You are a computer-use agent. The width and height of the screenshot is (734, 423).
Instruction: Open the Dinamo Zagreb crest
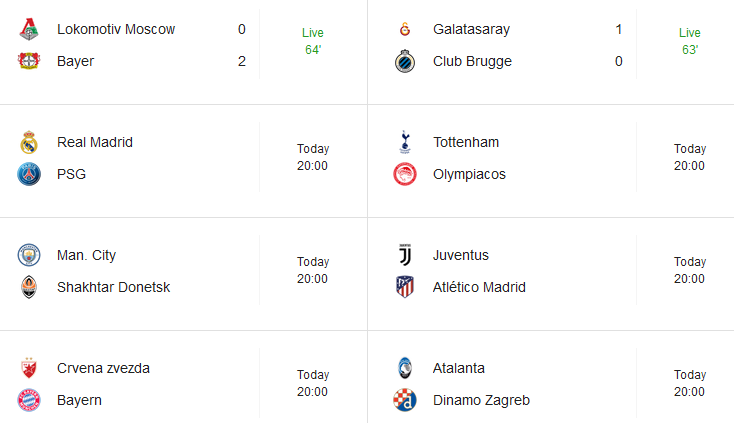click(405, 400)
